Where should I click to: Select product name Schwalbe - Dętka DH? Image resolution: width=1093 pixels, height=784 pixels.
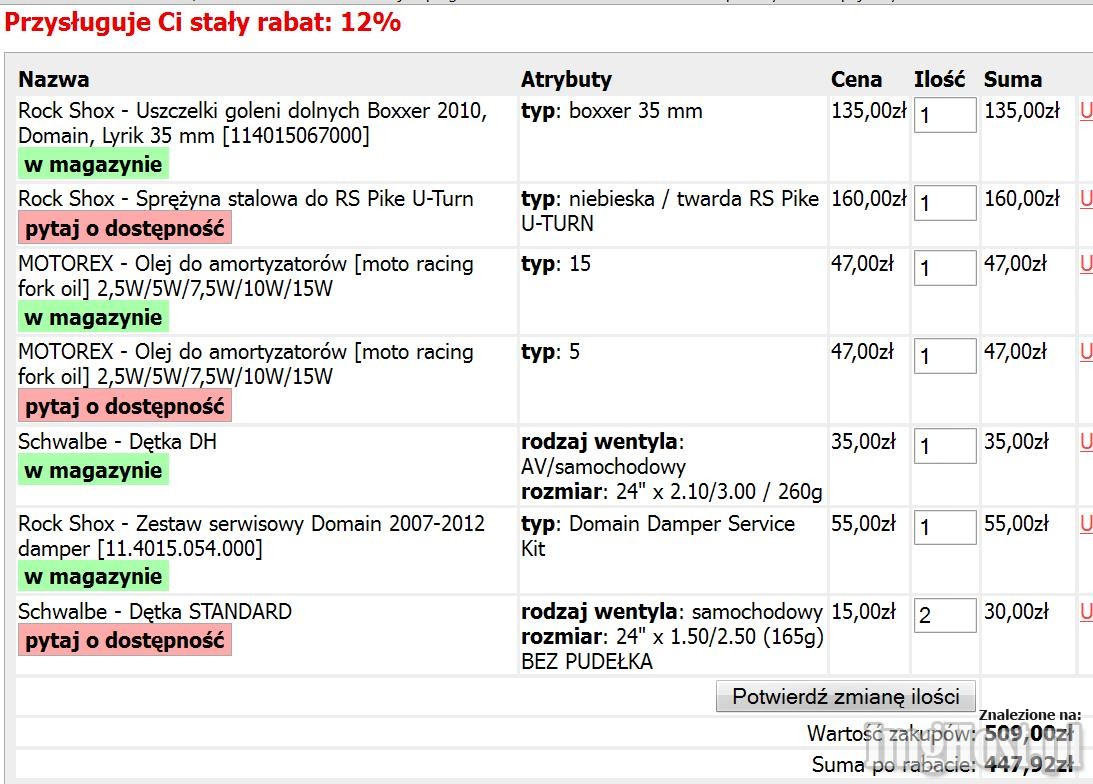(x=117, y=442)
